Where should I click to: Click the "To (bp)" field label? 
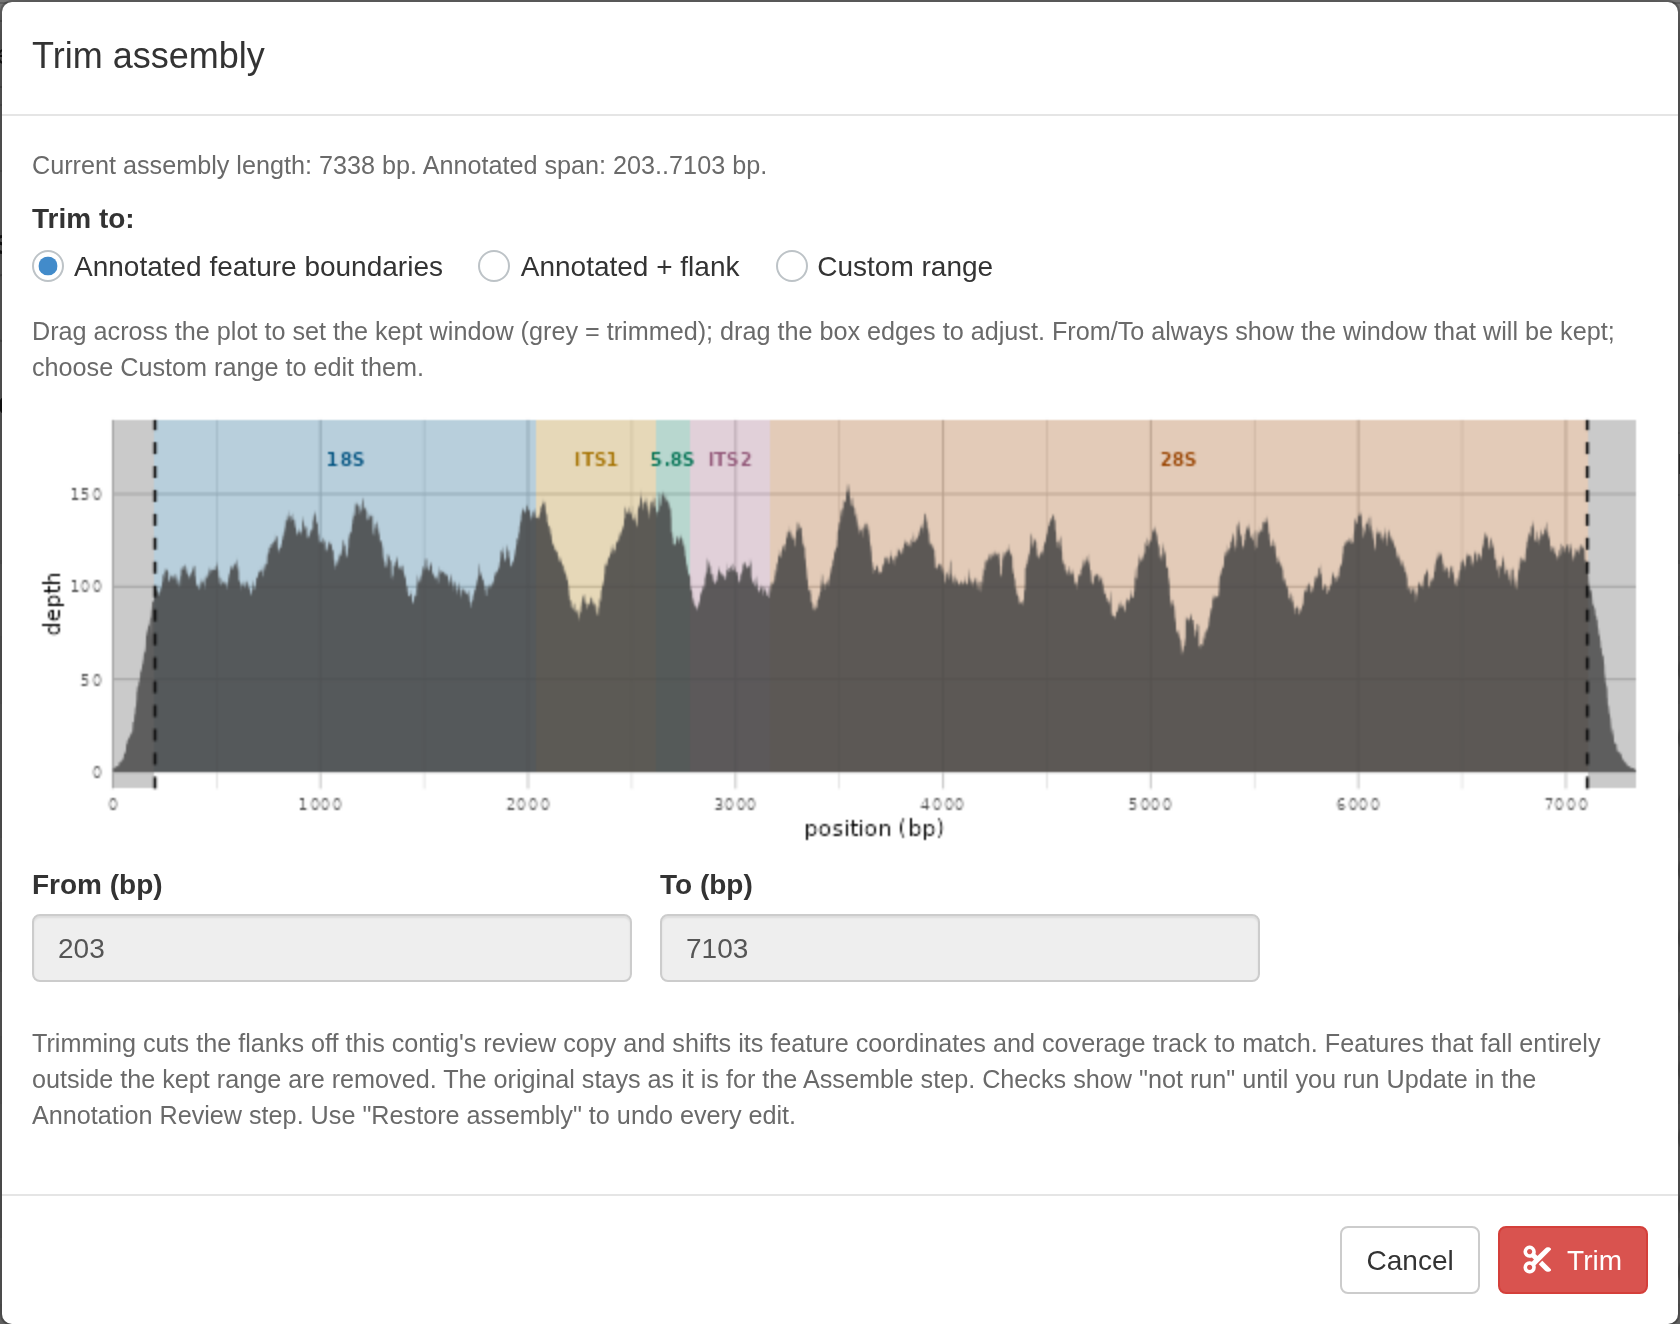706,885
